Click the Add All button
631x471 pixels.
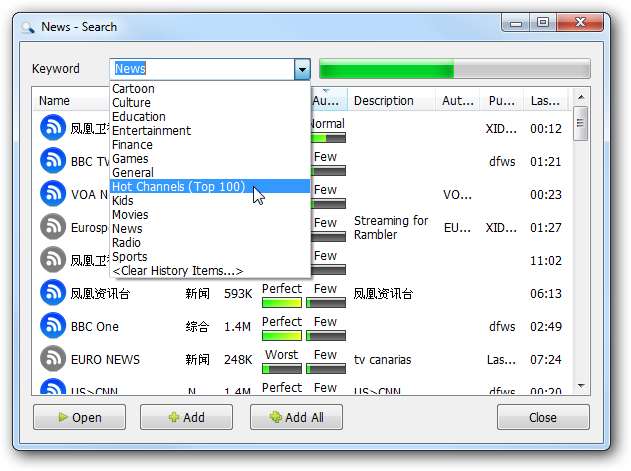[296, 417]
